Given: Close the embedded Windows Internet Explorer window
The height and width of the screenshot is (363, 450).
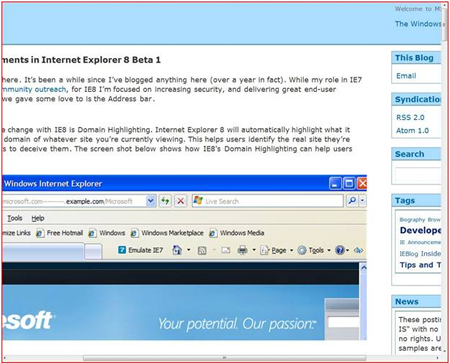Looking at the screenshot, I should click(362, 184).
